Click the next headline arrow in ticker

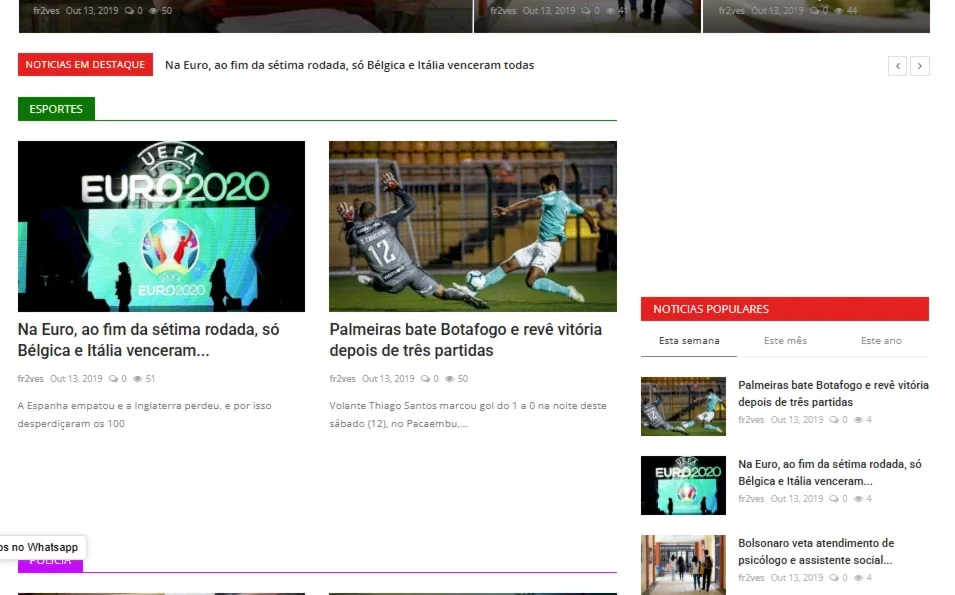pos(920,66)
